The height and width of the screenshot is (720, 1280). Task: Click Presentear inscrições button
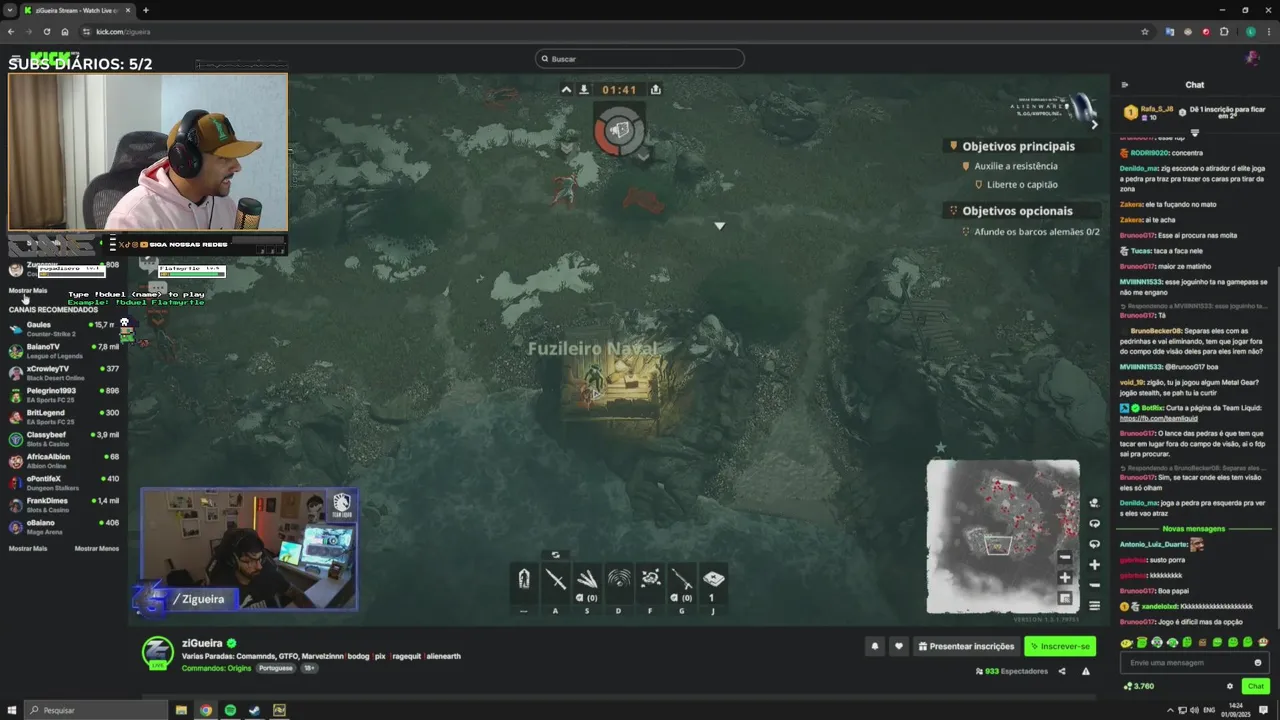click(x=966, y=646)
